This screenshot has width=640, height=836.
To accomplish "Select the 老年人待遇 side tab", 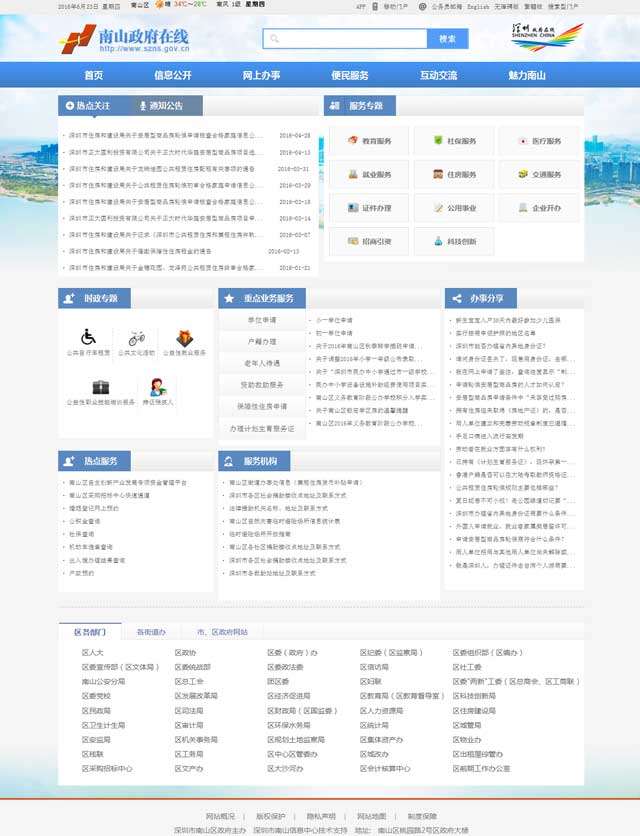I will click(262, 363).
